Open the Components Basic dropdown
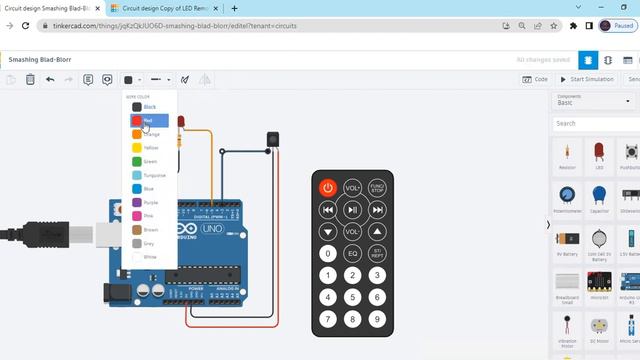 pyautogui.click(x=594, y=100)
